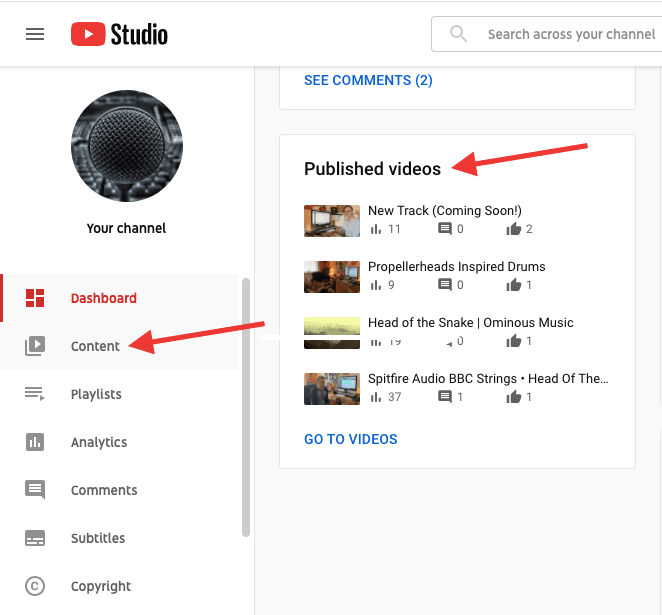Open Comments from the sidebar
Image resolution: width=662 pixels, height=615 pixels.
(x=119, y=490)
